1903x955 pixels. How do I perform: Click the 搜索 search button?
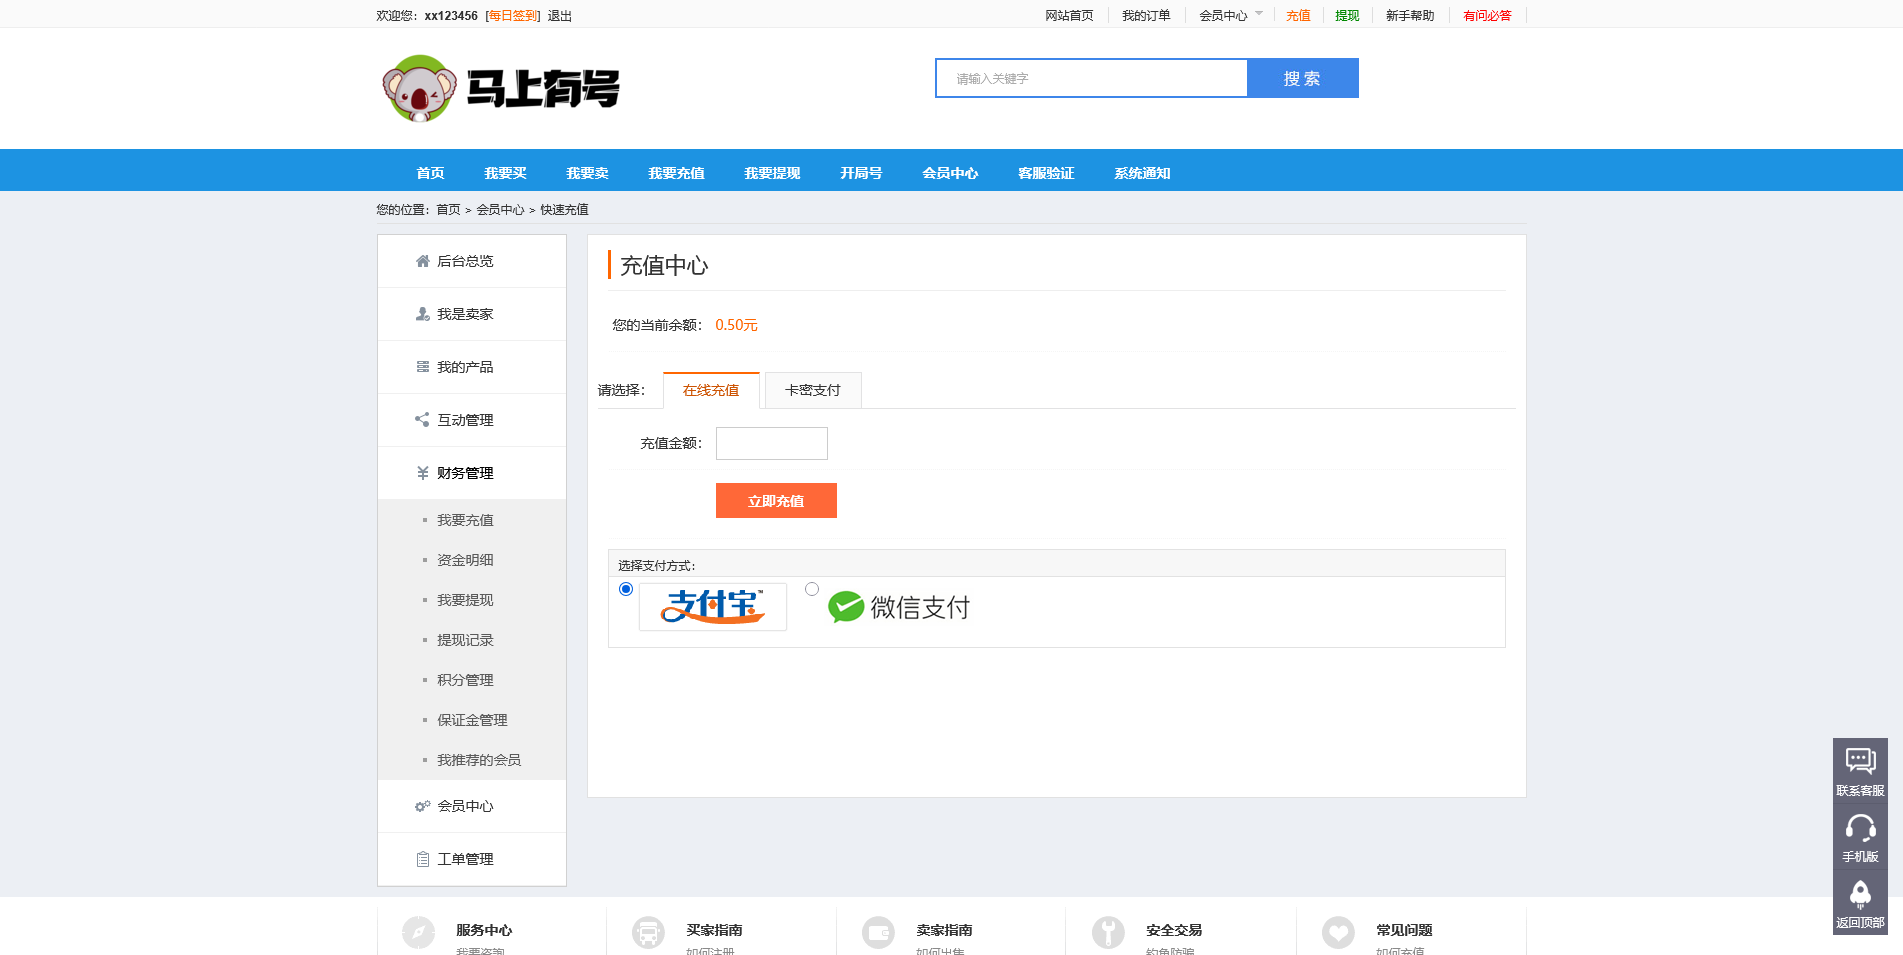pos(1302,78)
